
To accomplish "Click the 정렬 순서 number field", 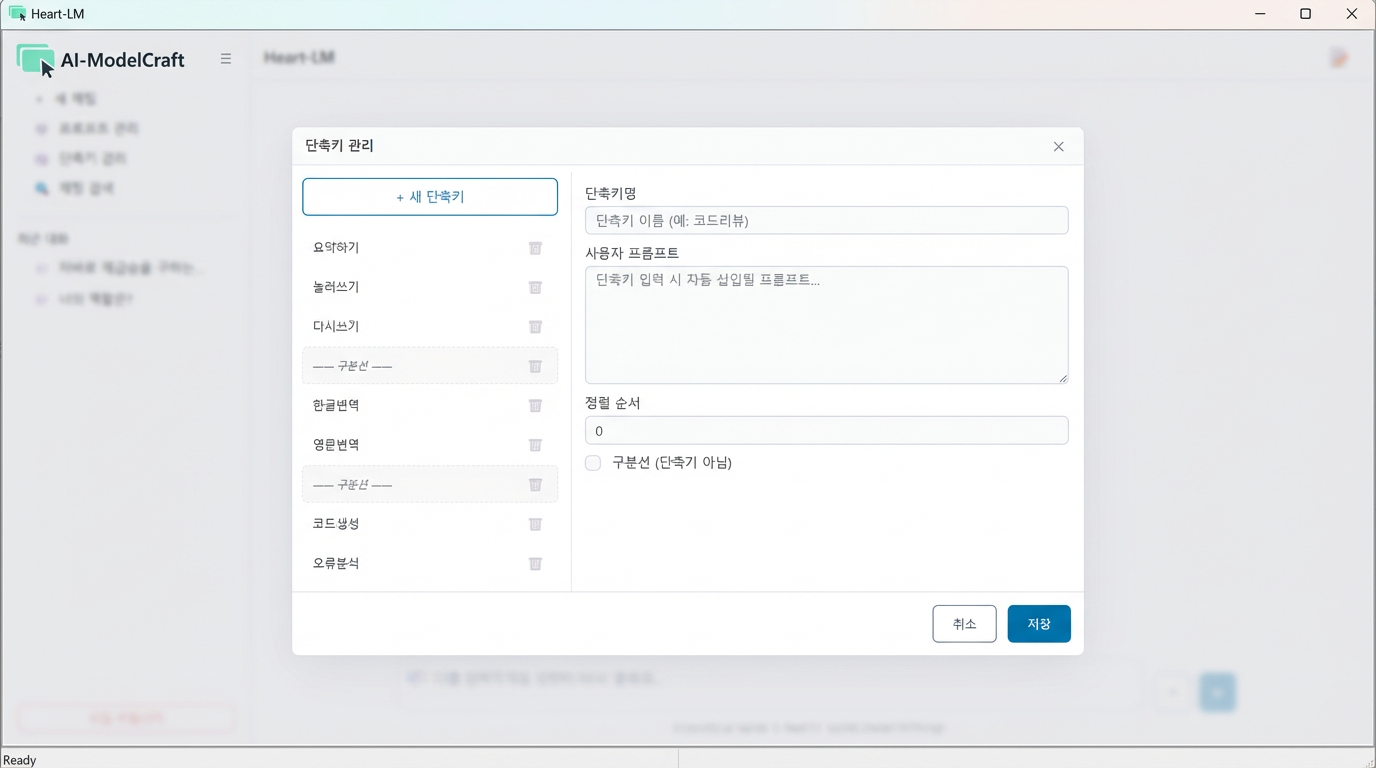I will point(826,430).
